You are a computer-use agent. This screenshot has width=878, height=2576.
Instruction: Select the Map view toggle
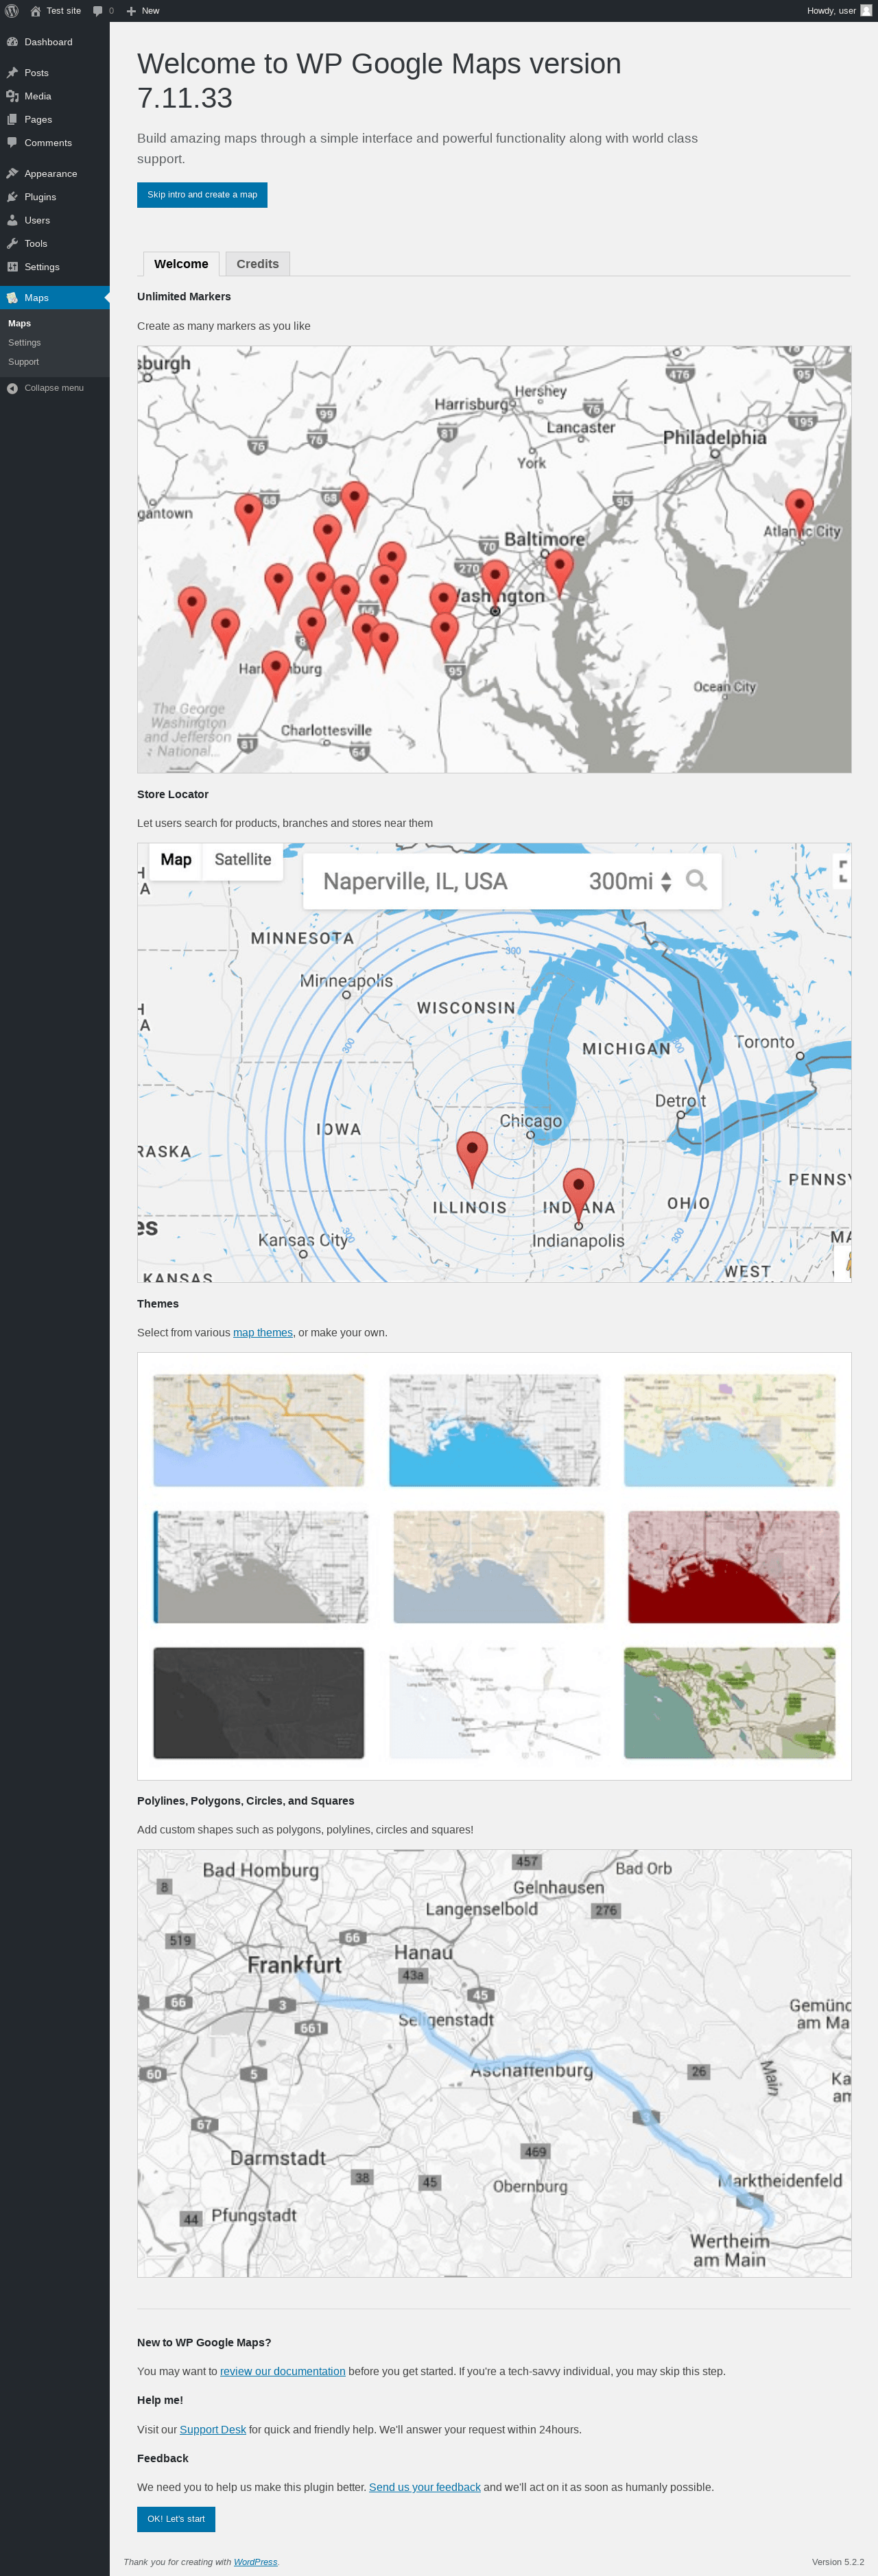point(176,860)
